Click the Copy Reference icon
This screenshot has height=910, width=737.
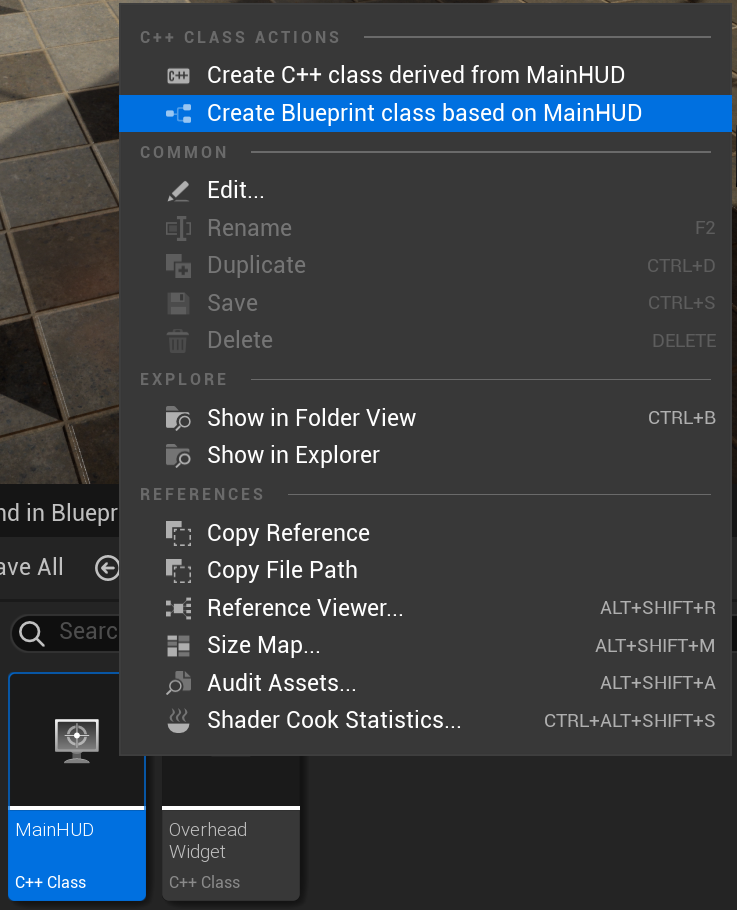click(178, 533)
